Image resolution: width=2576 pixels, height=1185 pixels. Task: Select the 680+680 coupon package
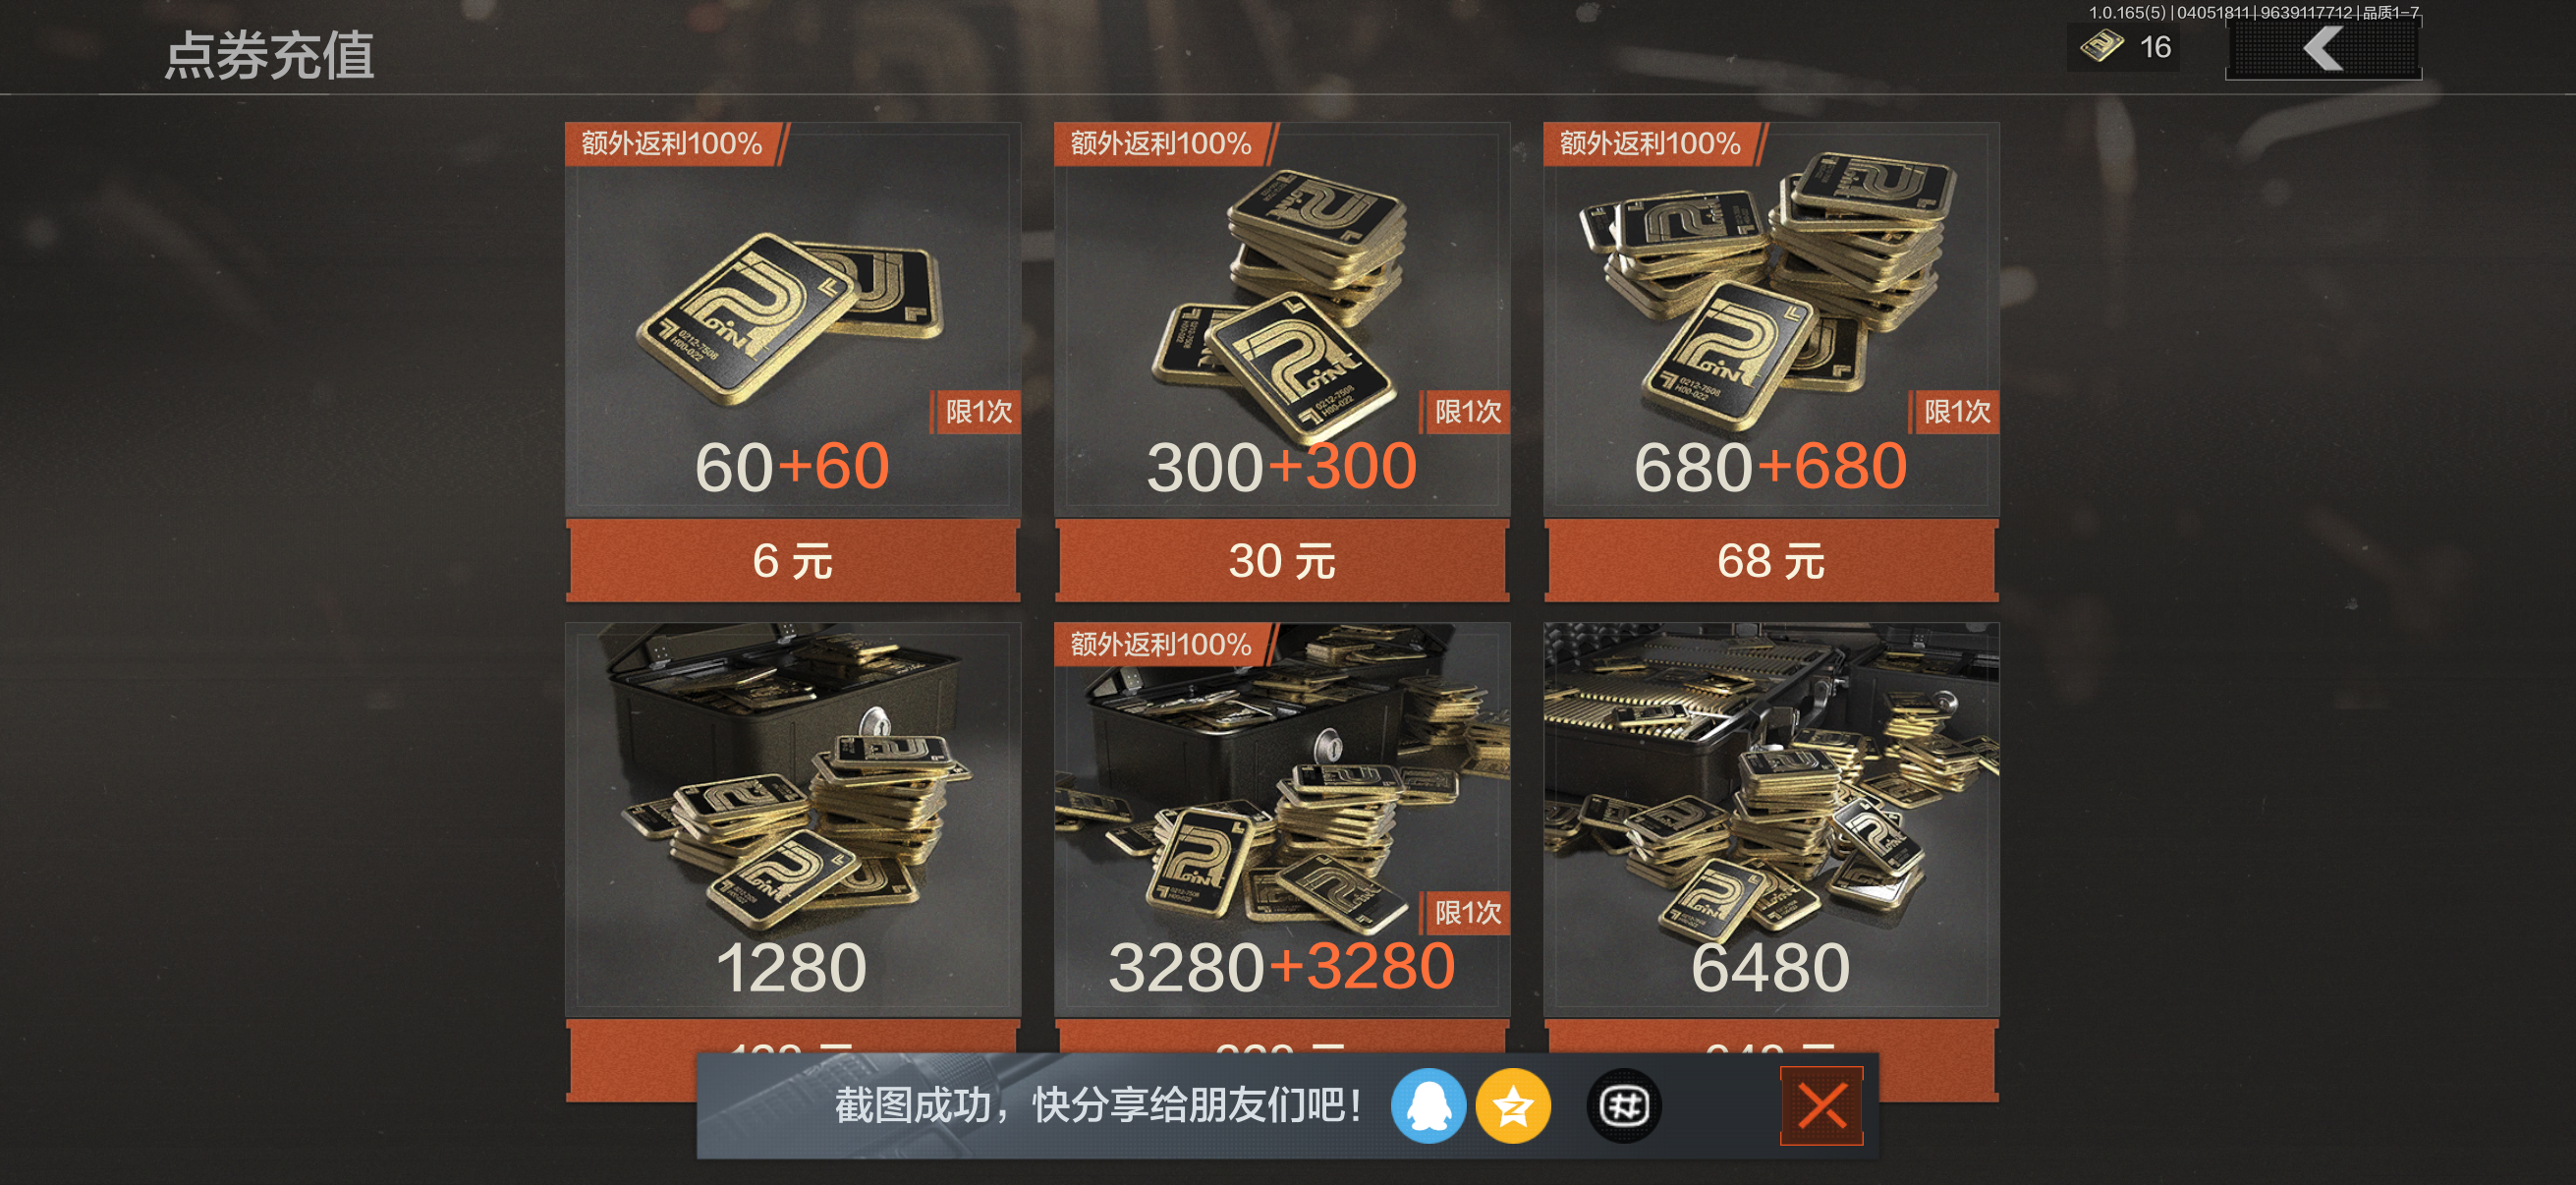(1771, 320)
